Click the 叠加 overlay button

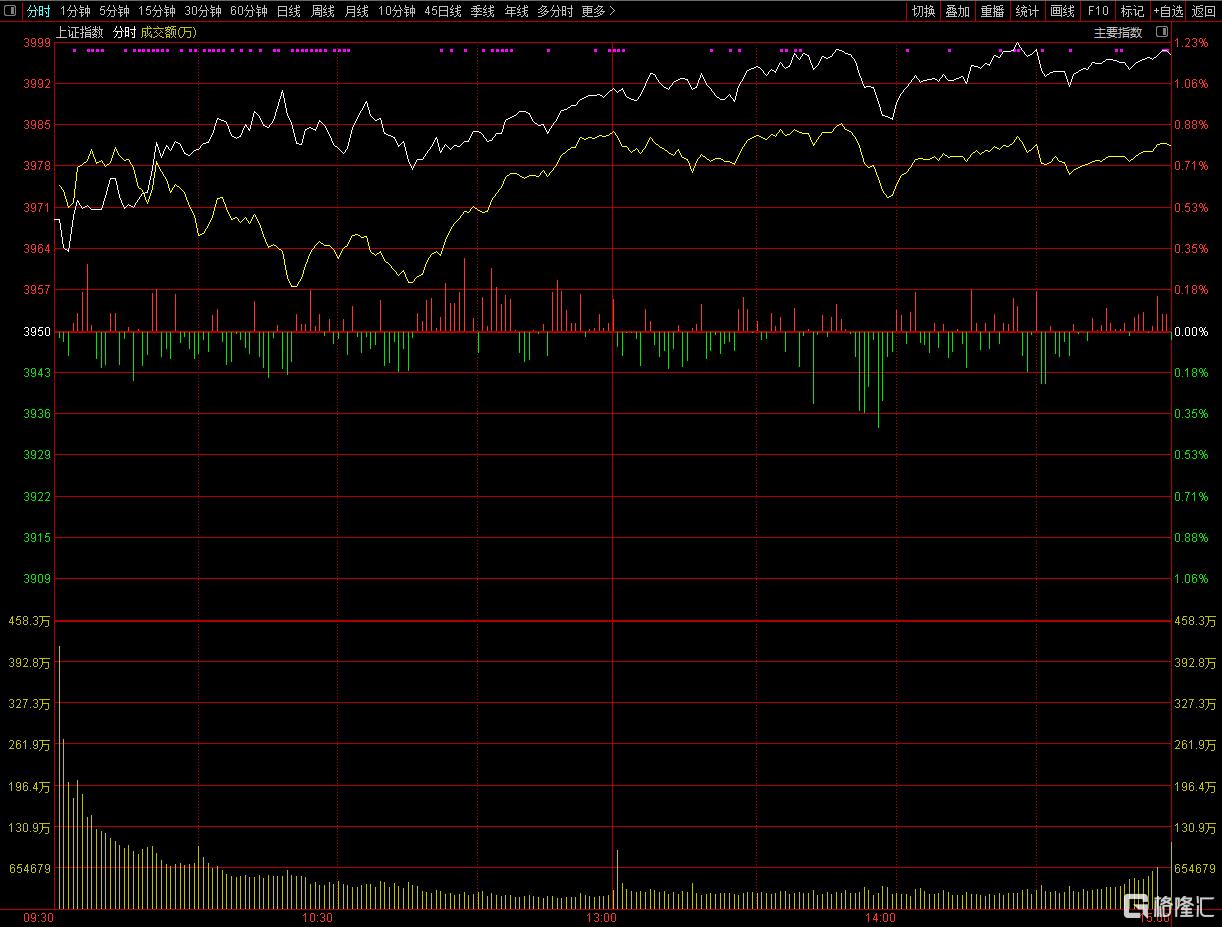tap(957, 11)
